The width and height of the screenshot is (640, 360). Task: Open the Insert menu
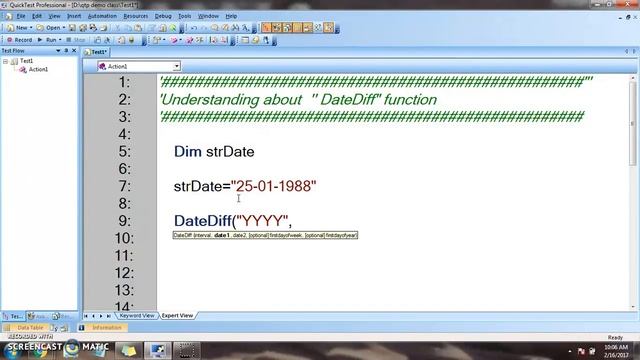[74, 16]
